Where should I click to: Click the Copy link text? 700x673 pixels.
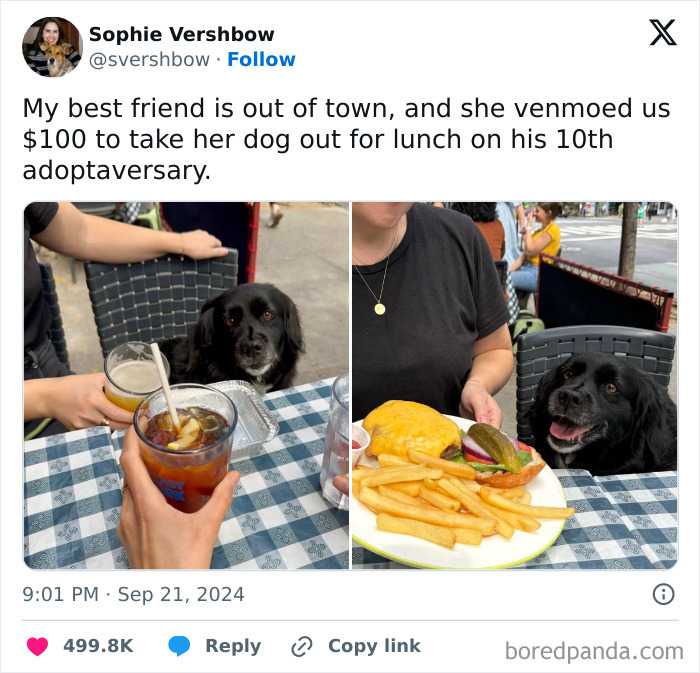pos(374,646)
